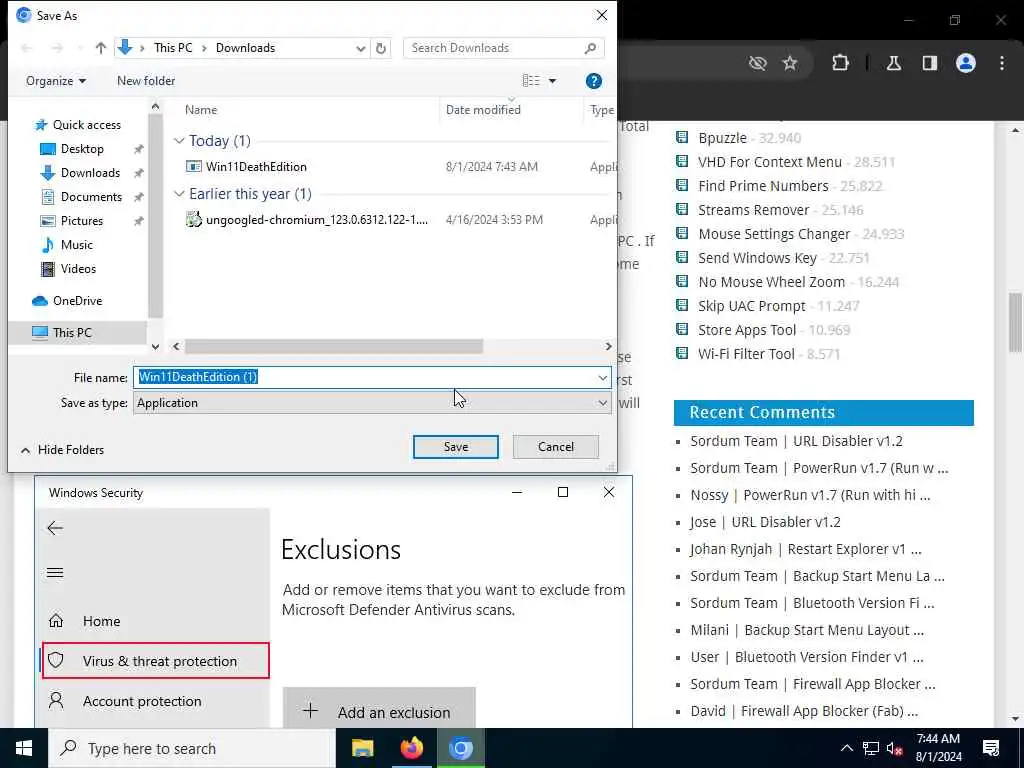Screen dimensions: 1024x768
Task: Open Windows Start menu
Action: (x=24, y=748)
